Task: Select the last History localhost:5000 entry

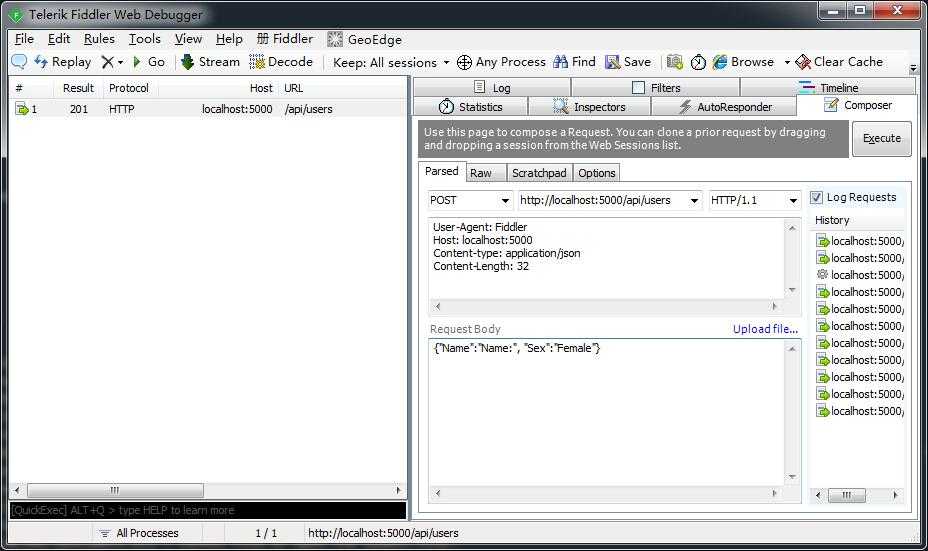Action: pyautogui.click(x=860, y=411)
